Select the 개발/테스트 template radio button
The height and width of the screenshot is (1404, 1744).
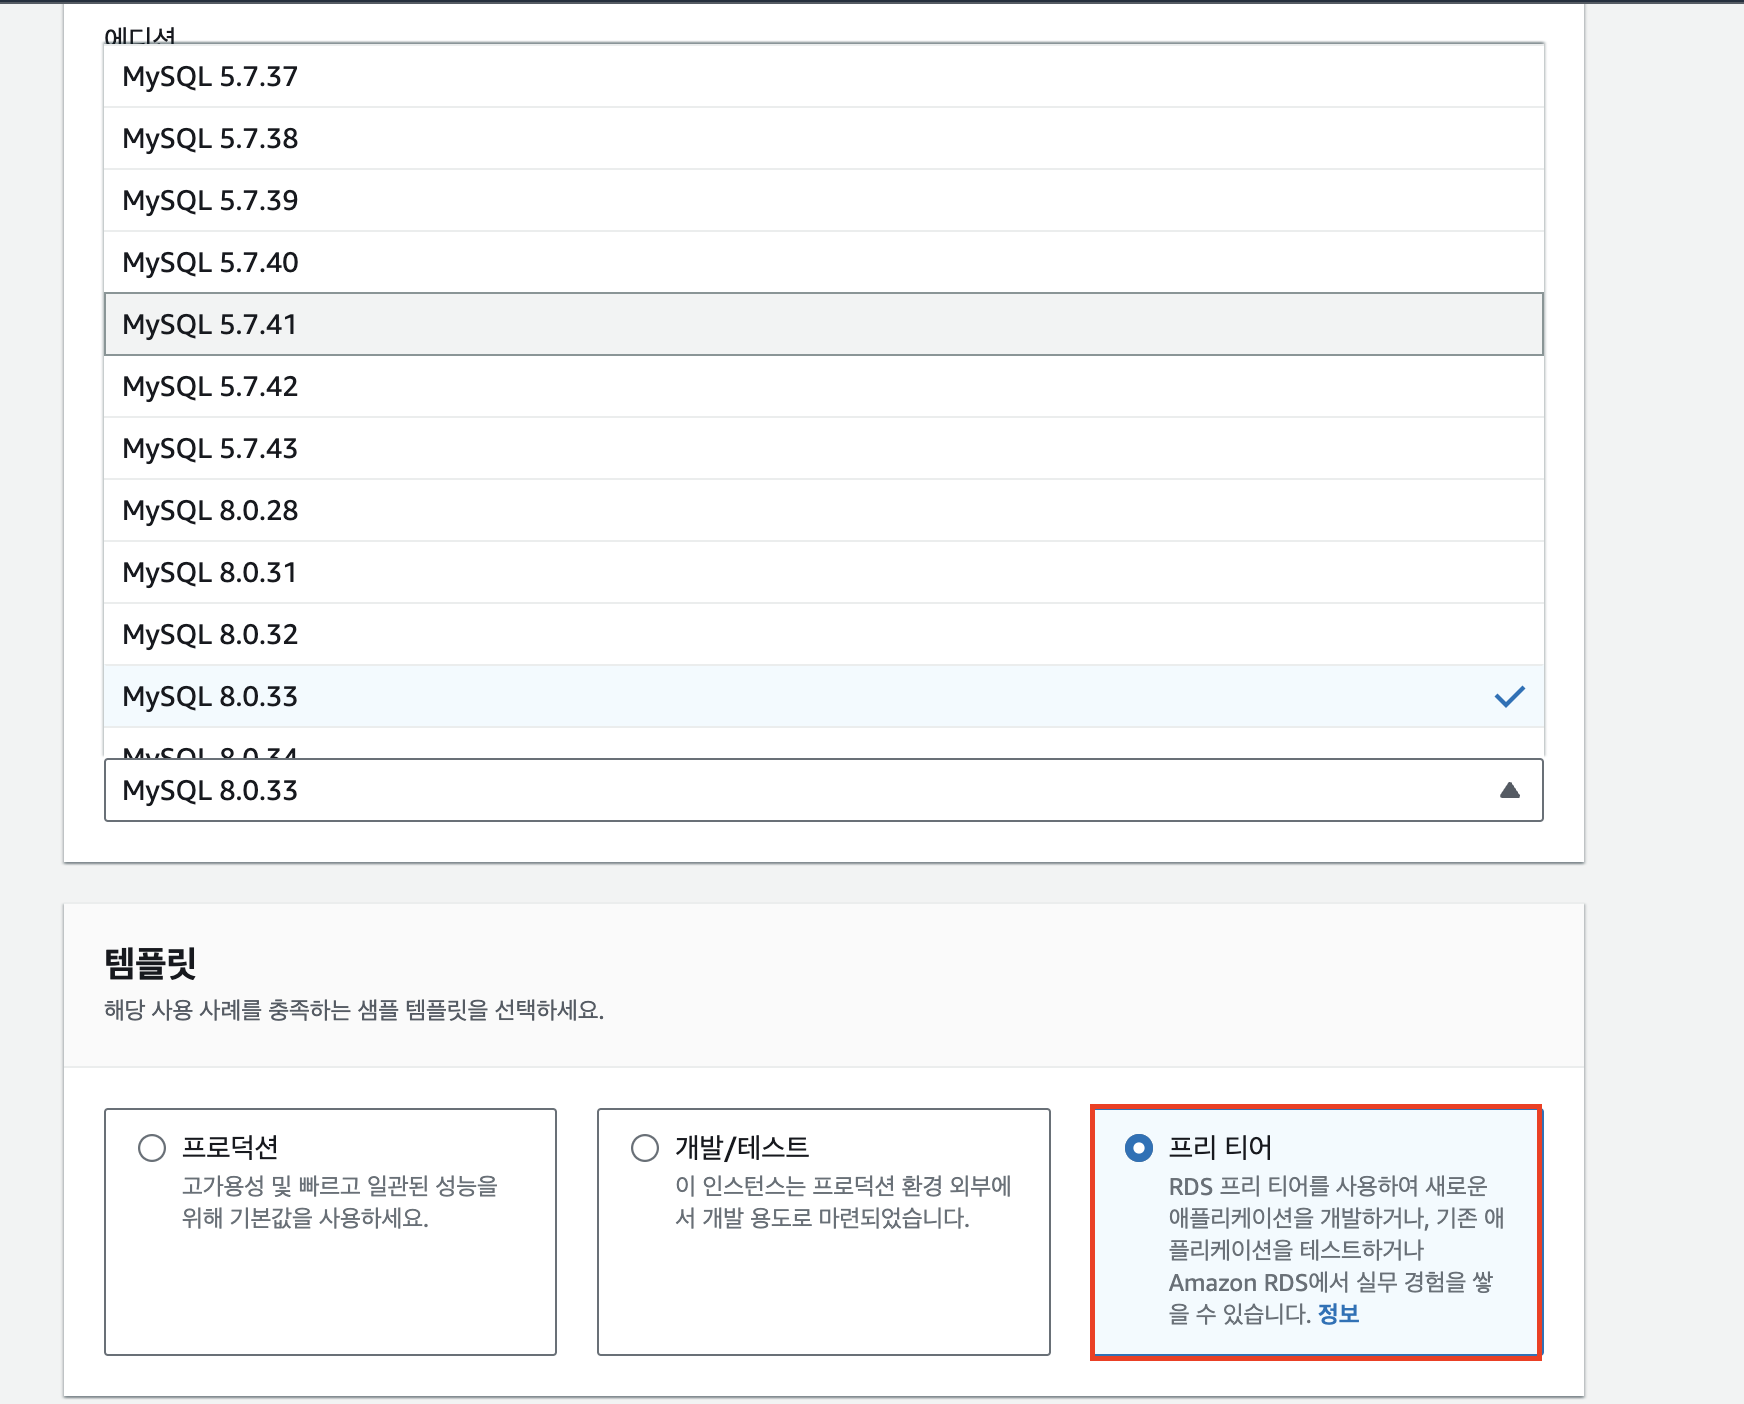tap(645, 1147)
